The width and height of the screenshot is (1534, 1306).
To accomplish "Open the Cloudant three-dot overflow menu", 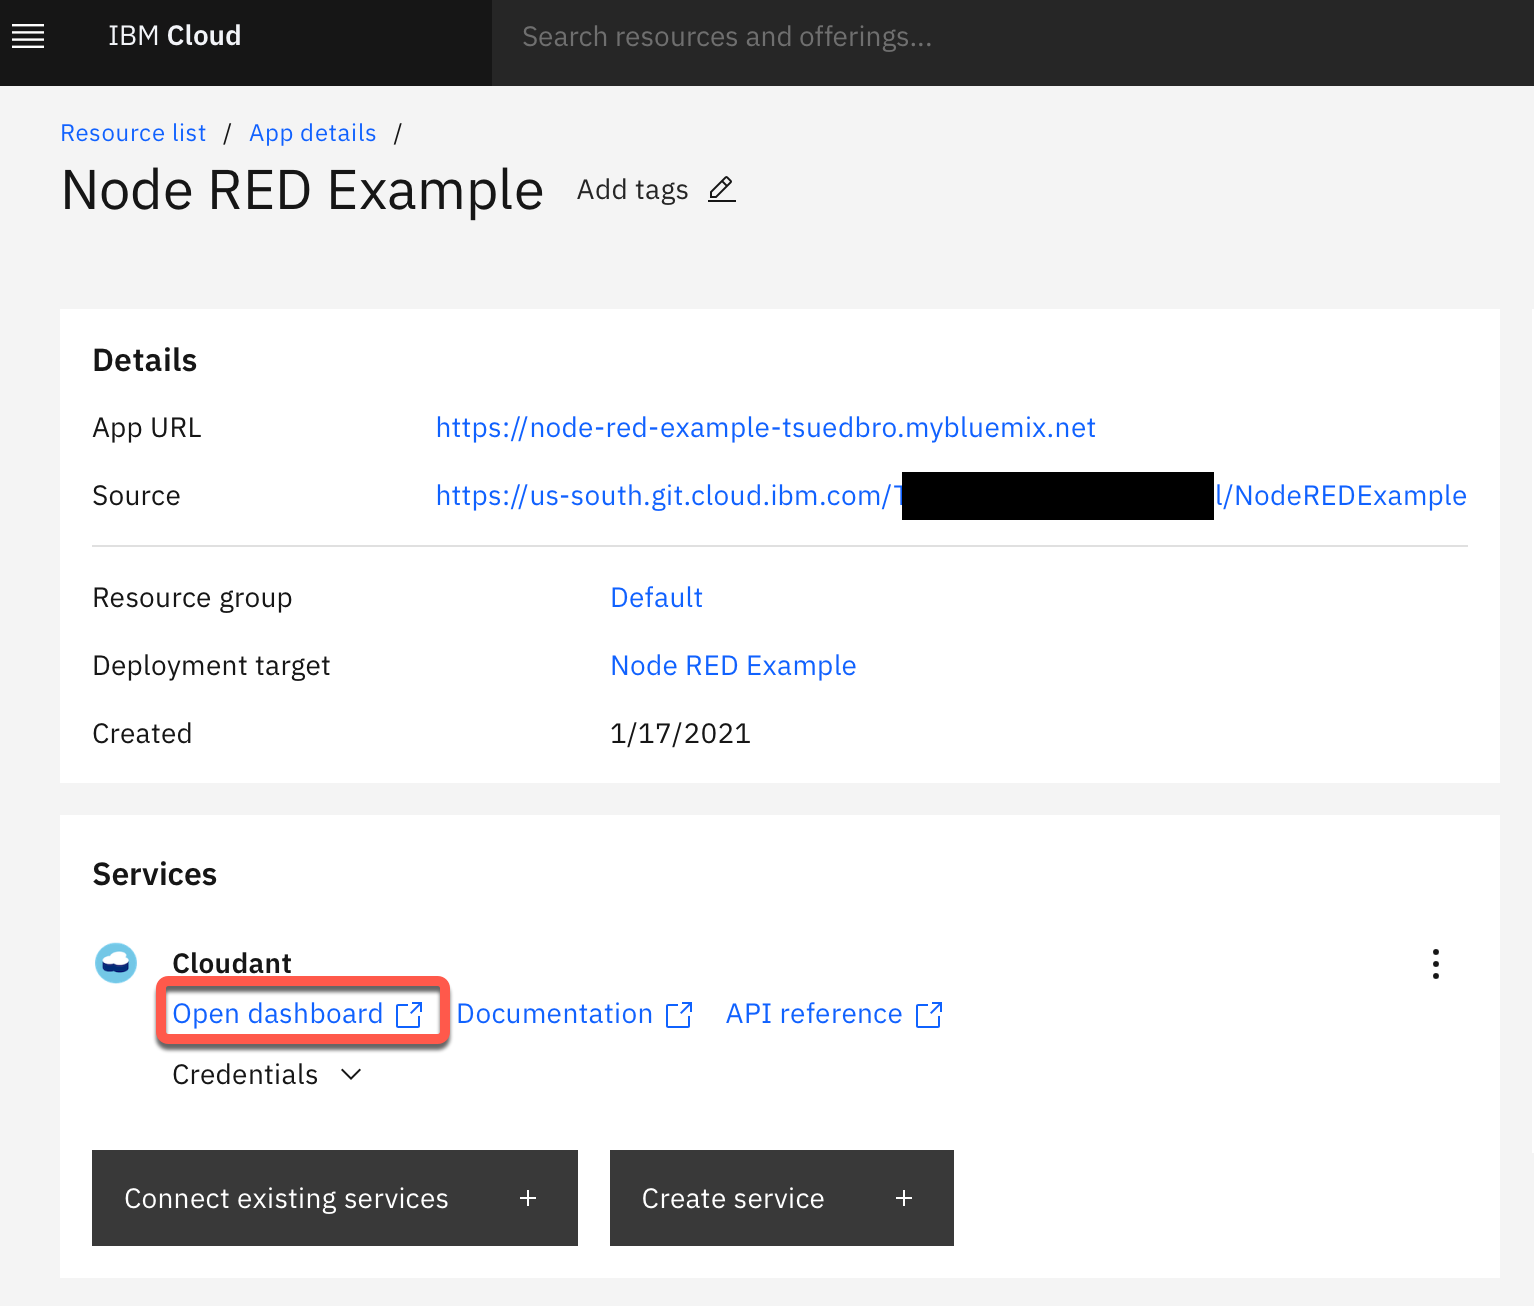I will (1436, 964).
